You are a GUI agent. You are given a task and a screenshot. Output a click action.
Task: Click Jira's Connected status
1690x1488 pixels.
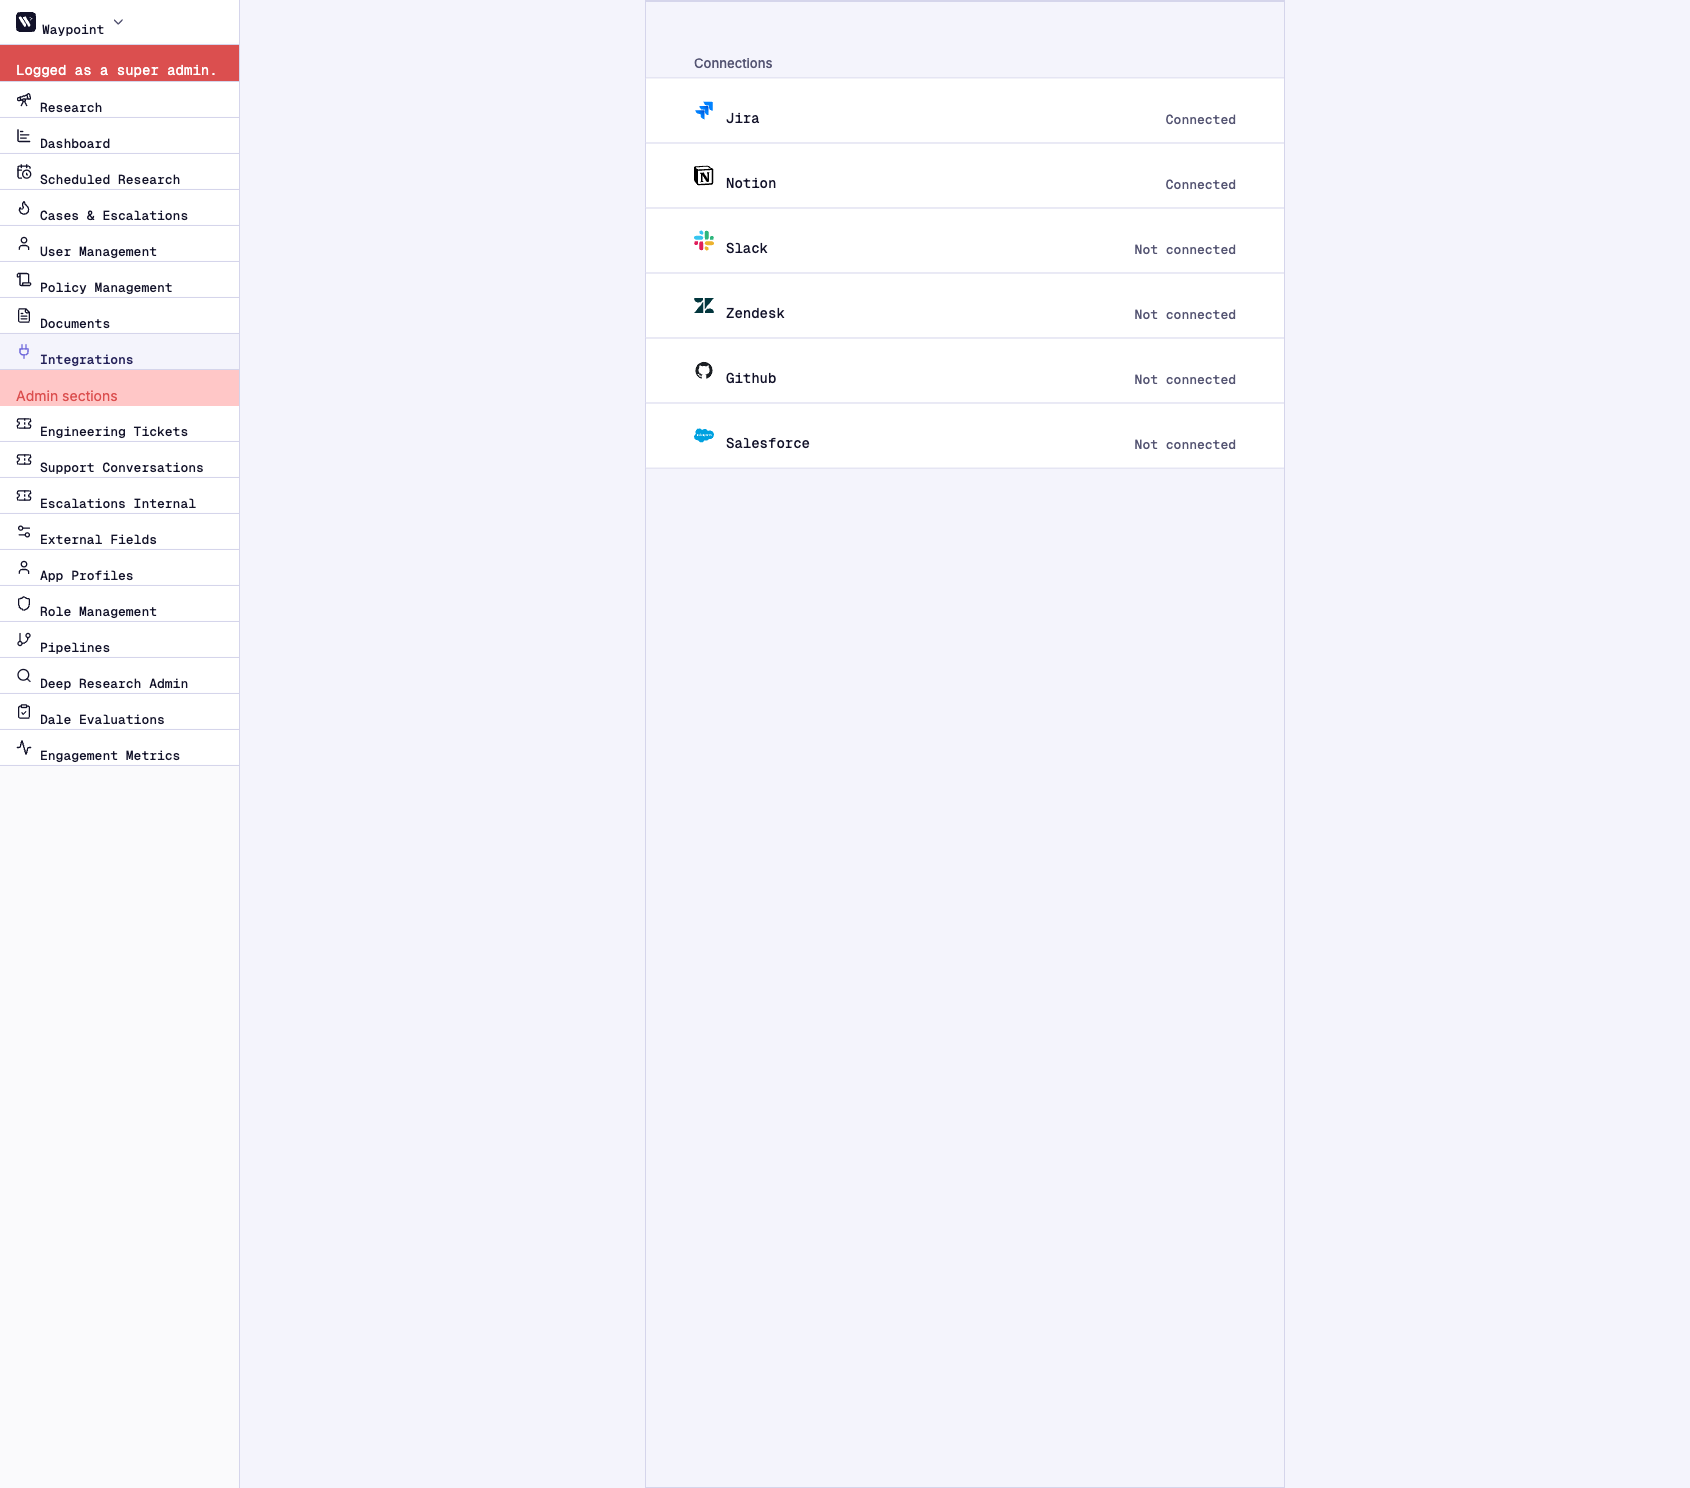click(1200, 120)
